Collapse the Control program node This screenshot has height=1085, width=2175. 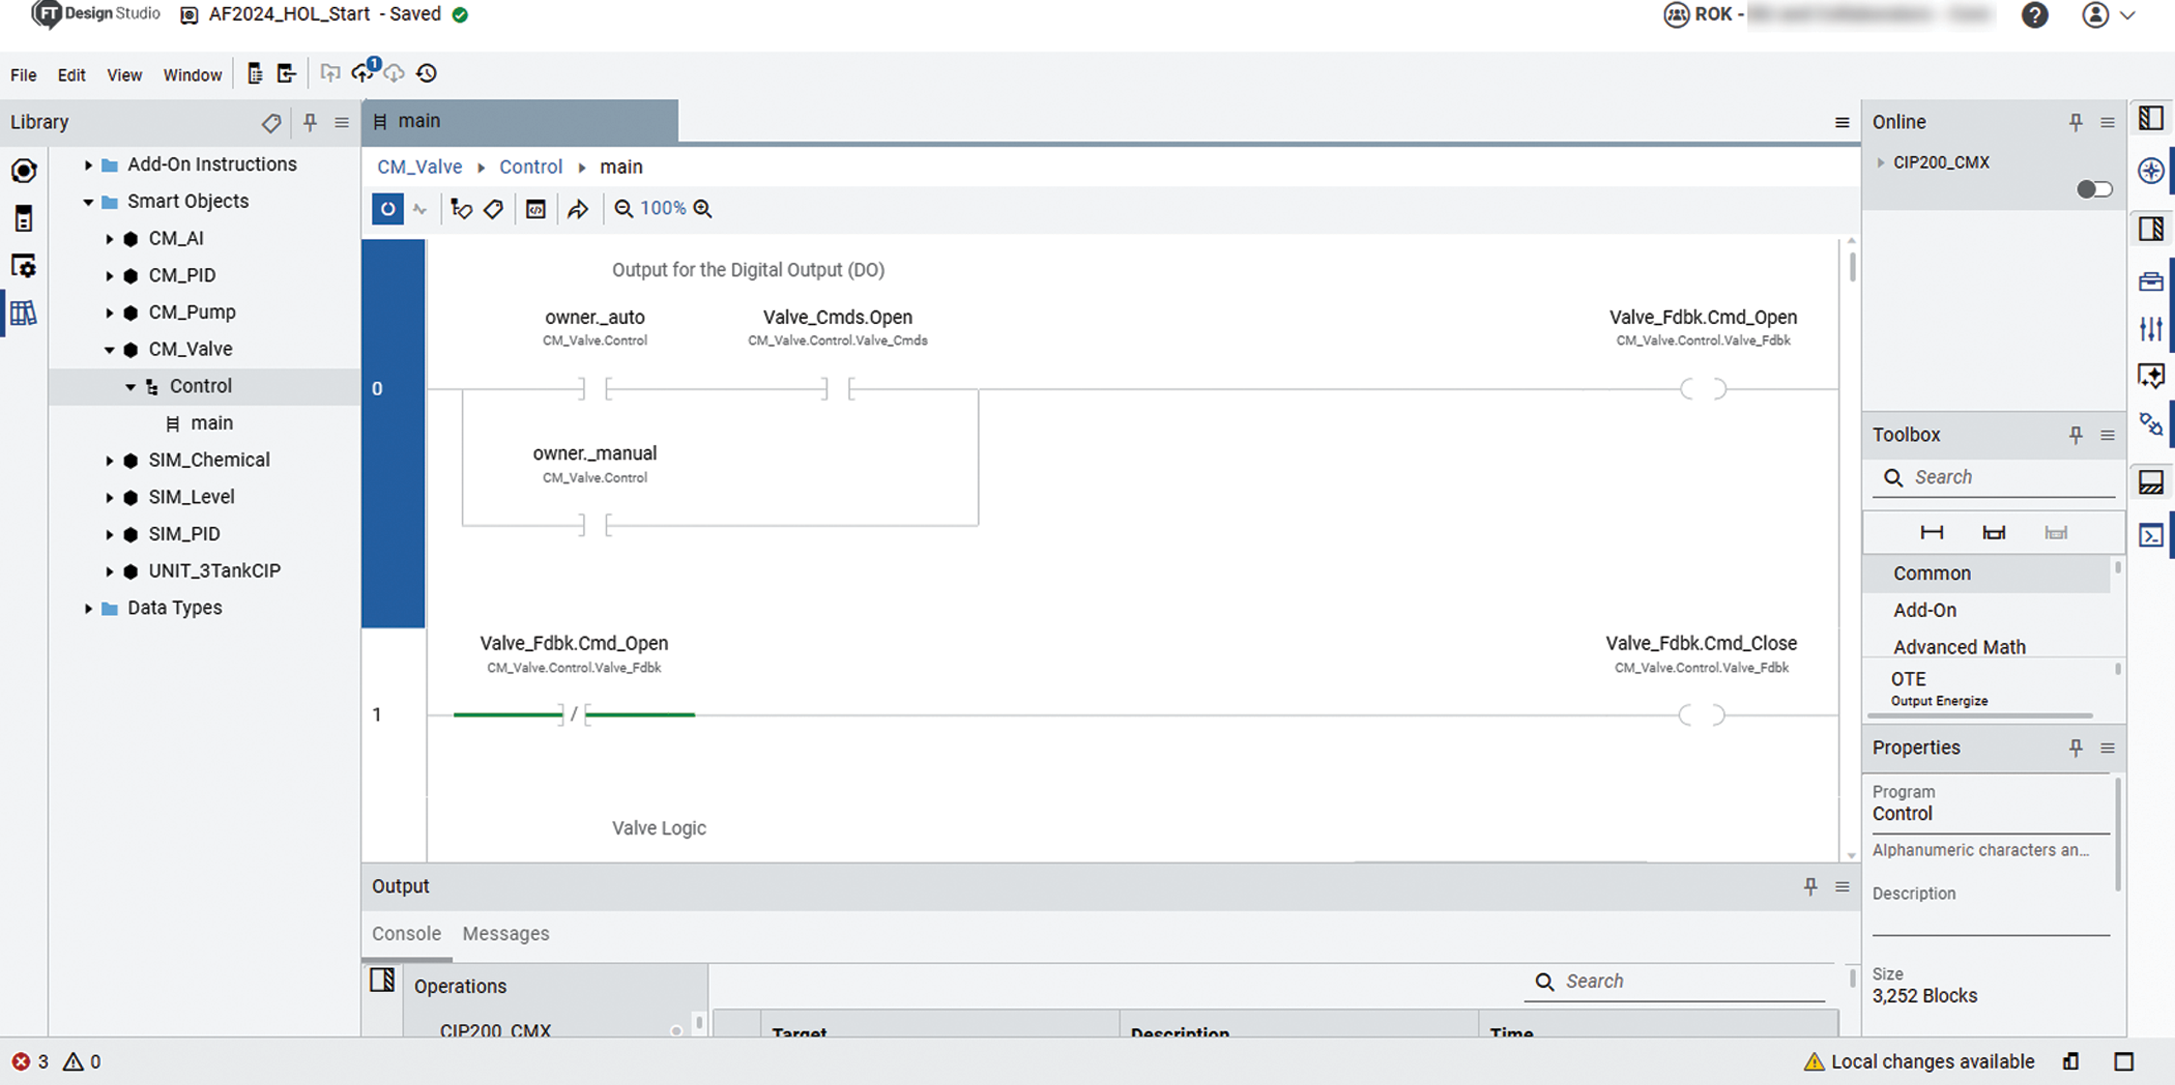[x=130, y=387]
